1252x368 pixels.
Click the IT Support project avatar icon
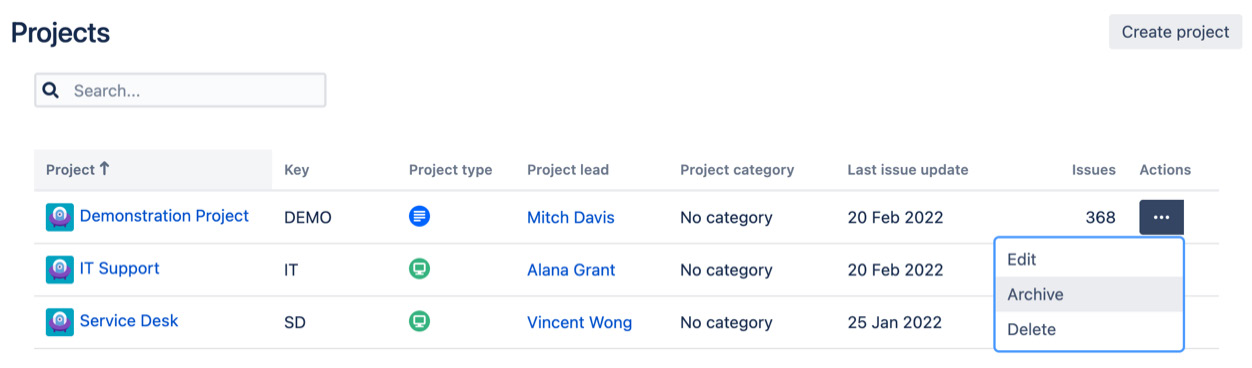tap(60, 269)
